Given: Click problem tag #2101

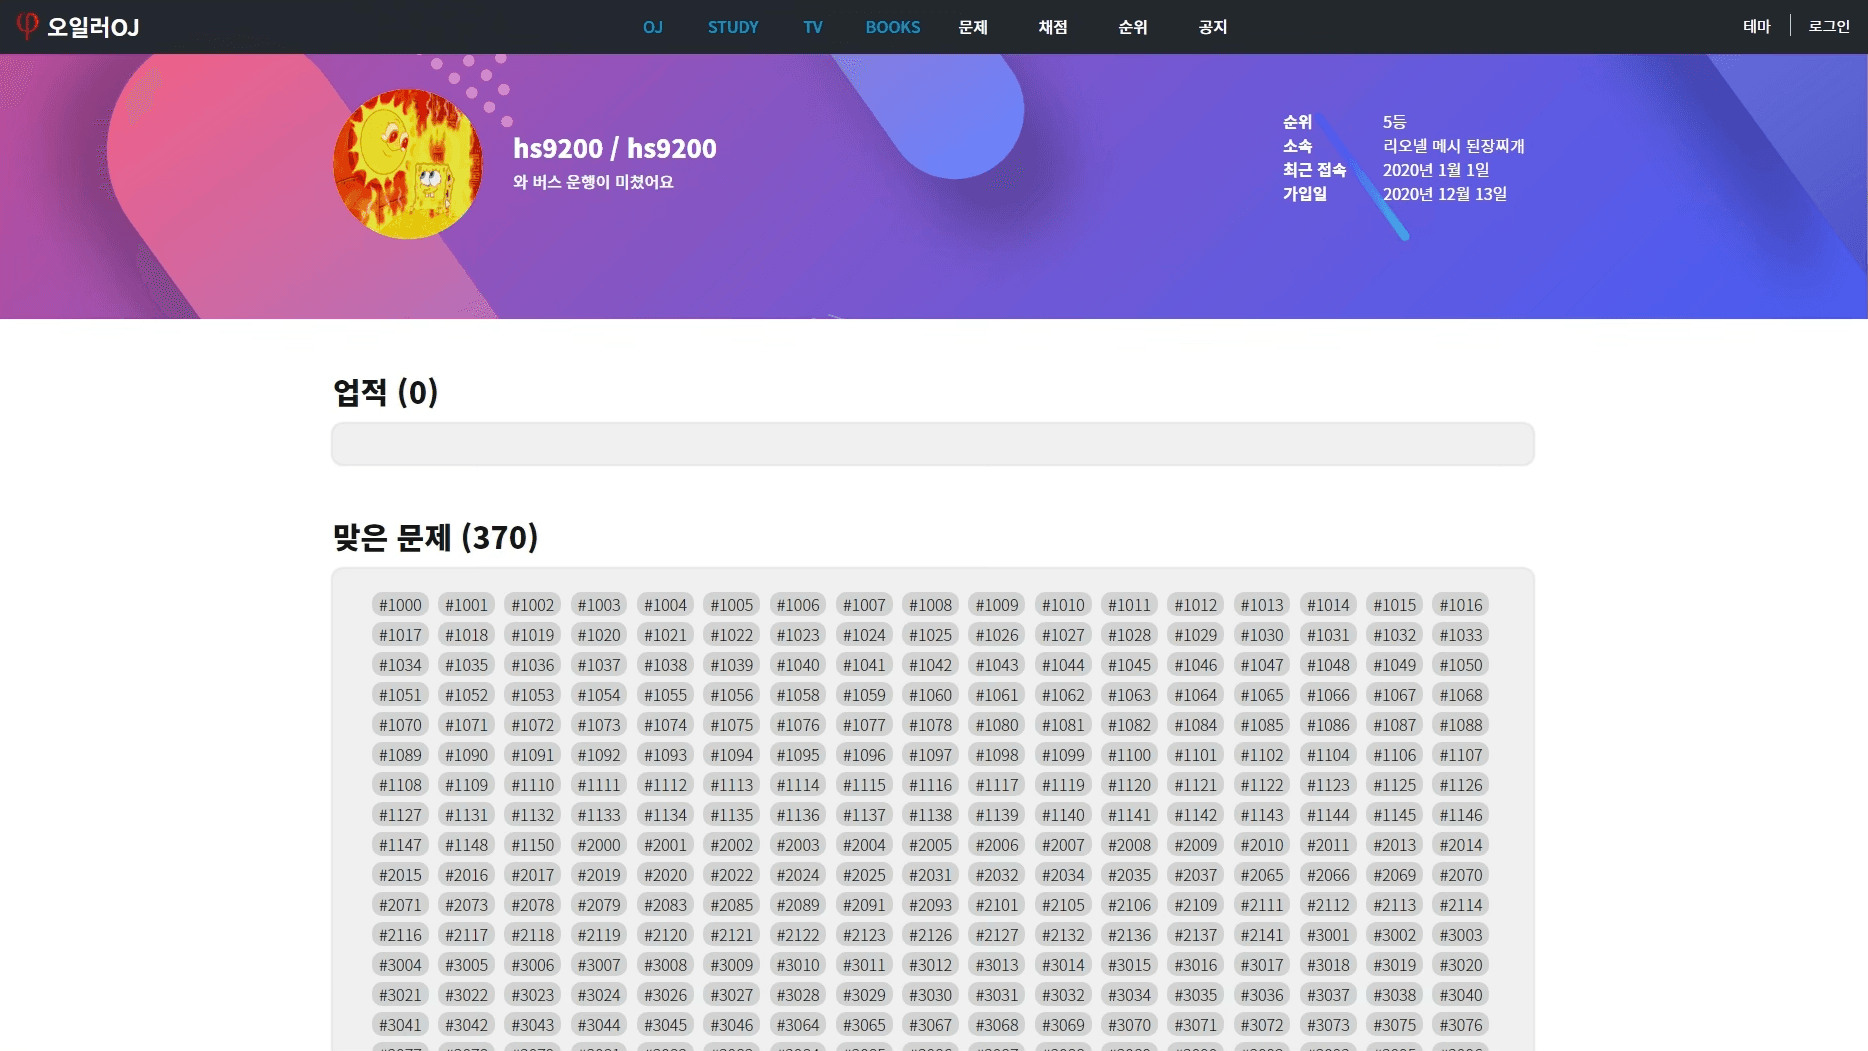Looking at the screenshot, I should (997, 905).
